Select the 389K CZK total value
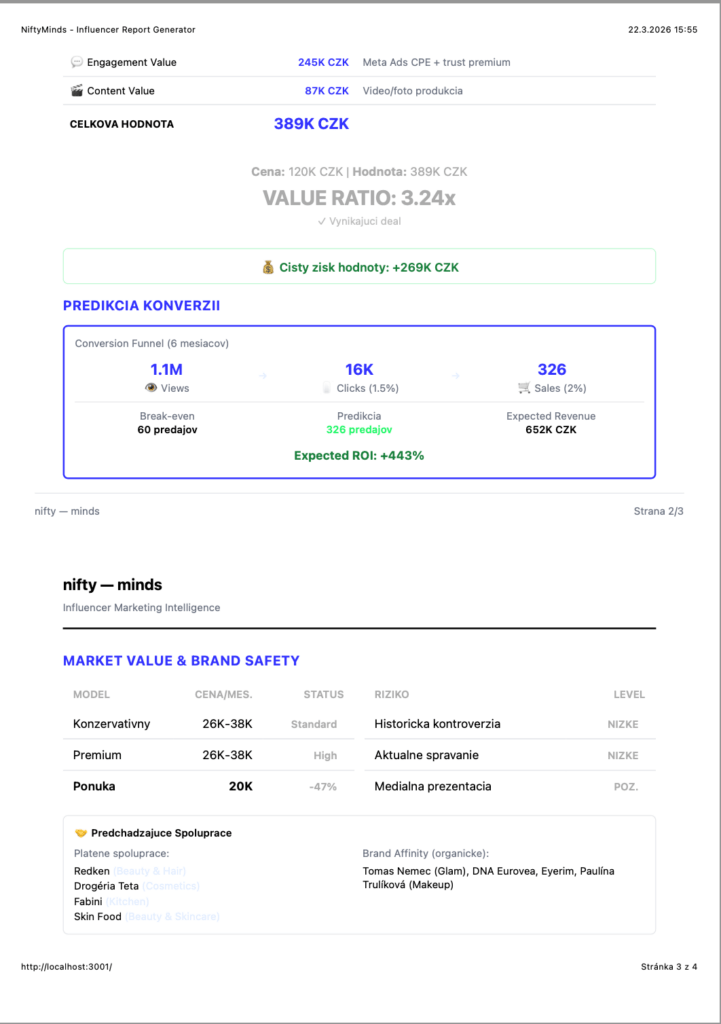Image resolution: width=721 pixels, height=1024 pixels. tap(311, 124)
